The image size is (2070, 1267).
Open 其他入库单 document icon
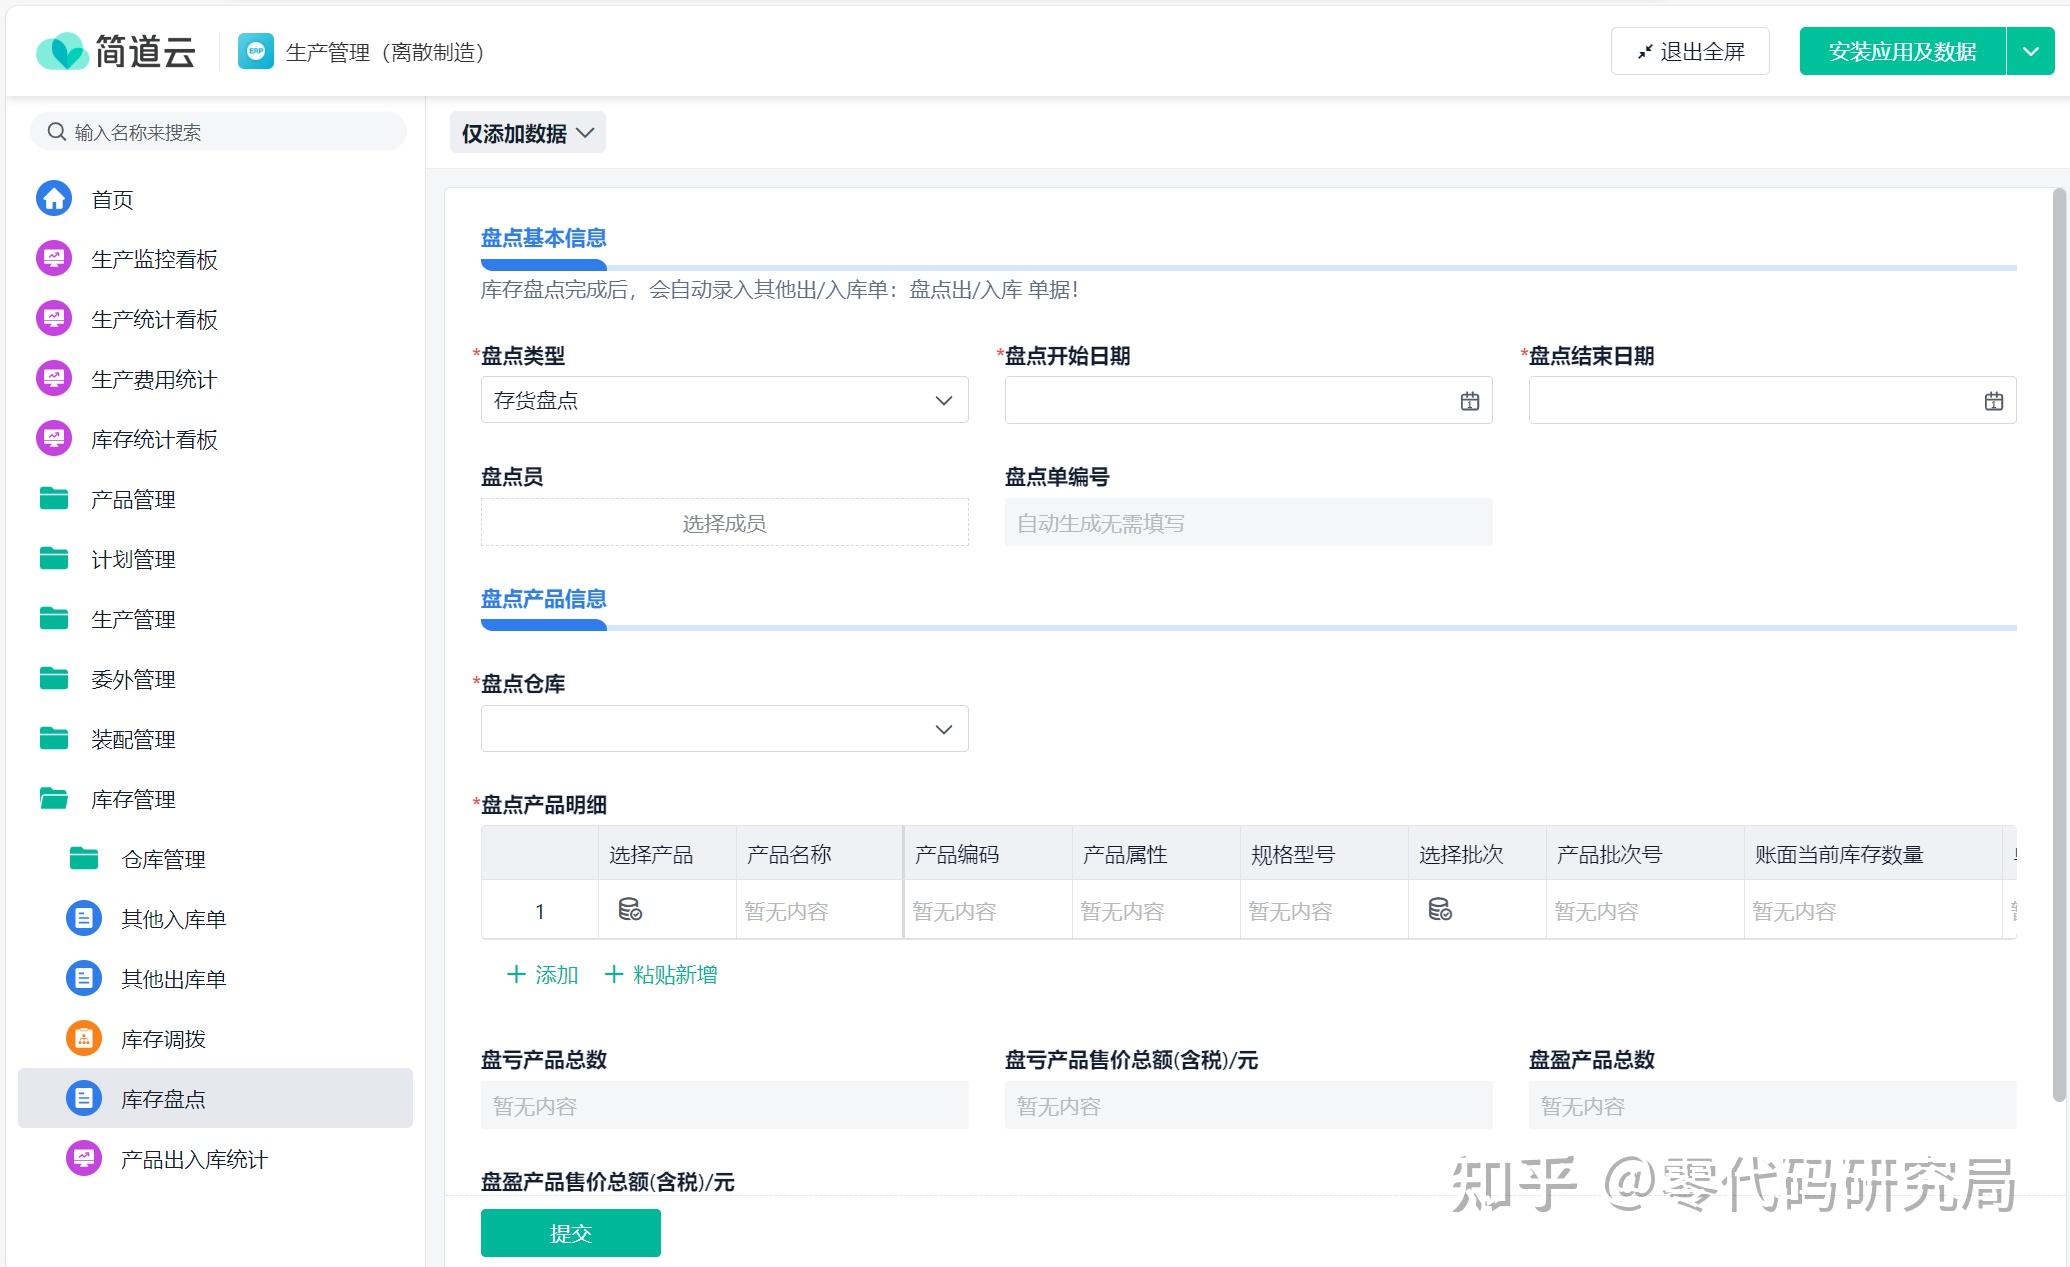tap(83, 918)
